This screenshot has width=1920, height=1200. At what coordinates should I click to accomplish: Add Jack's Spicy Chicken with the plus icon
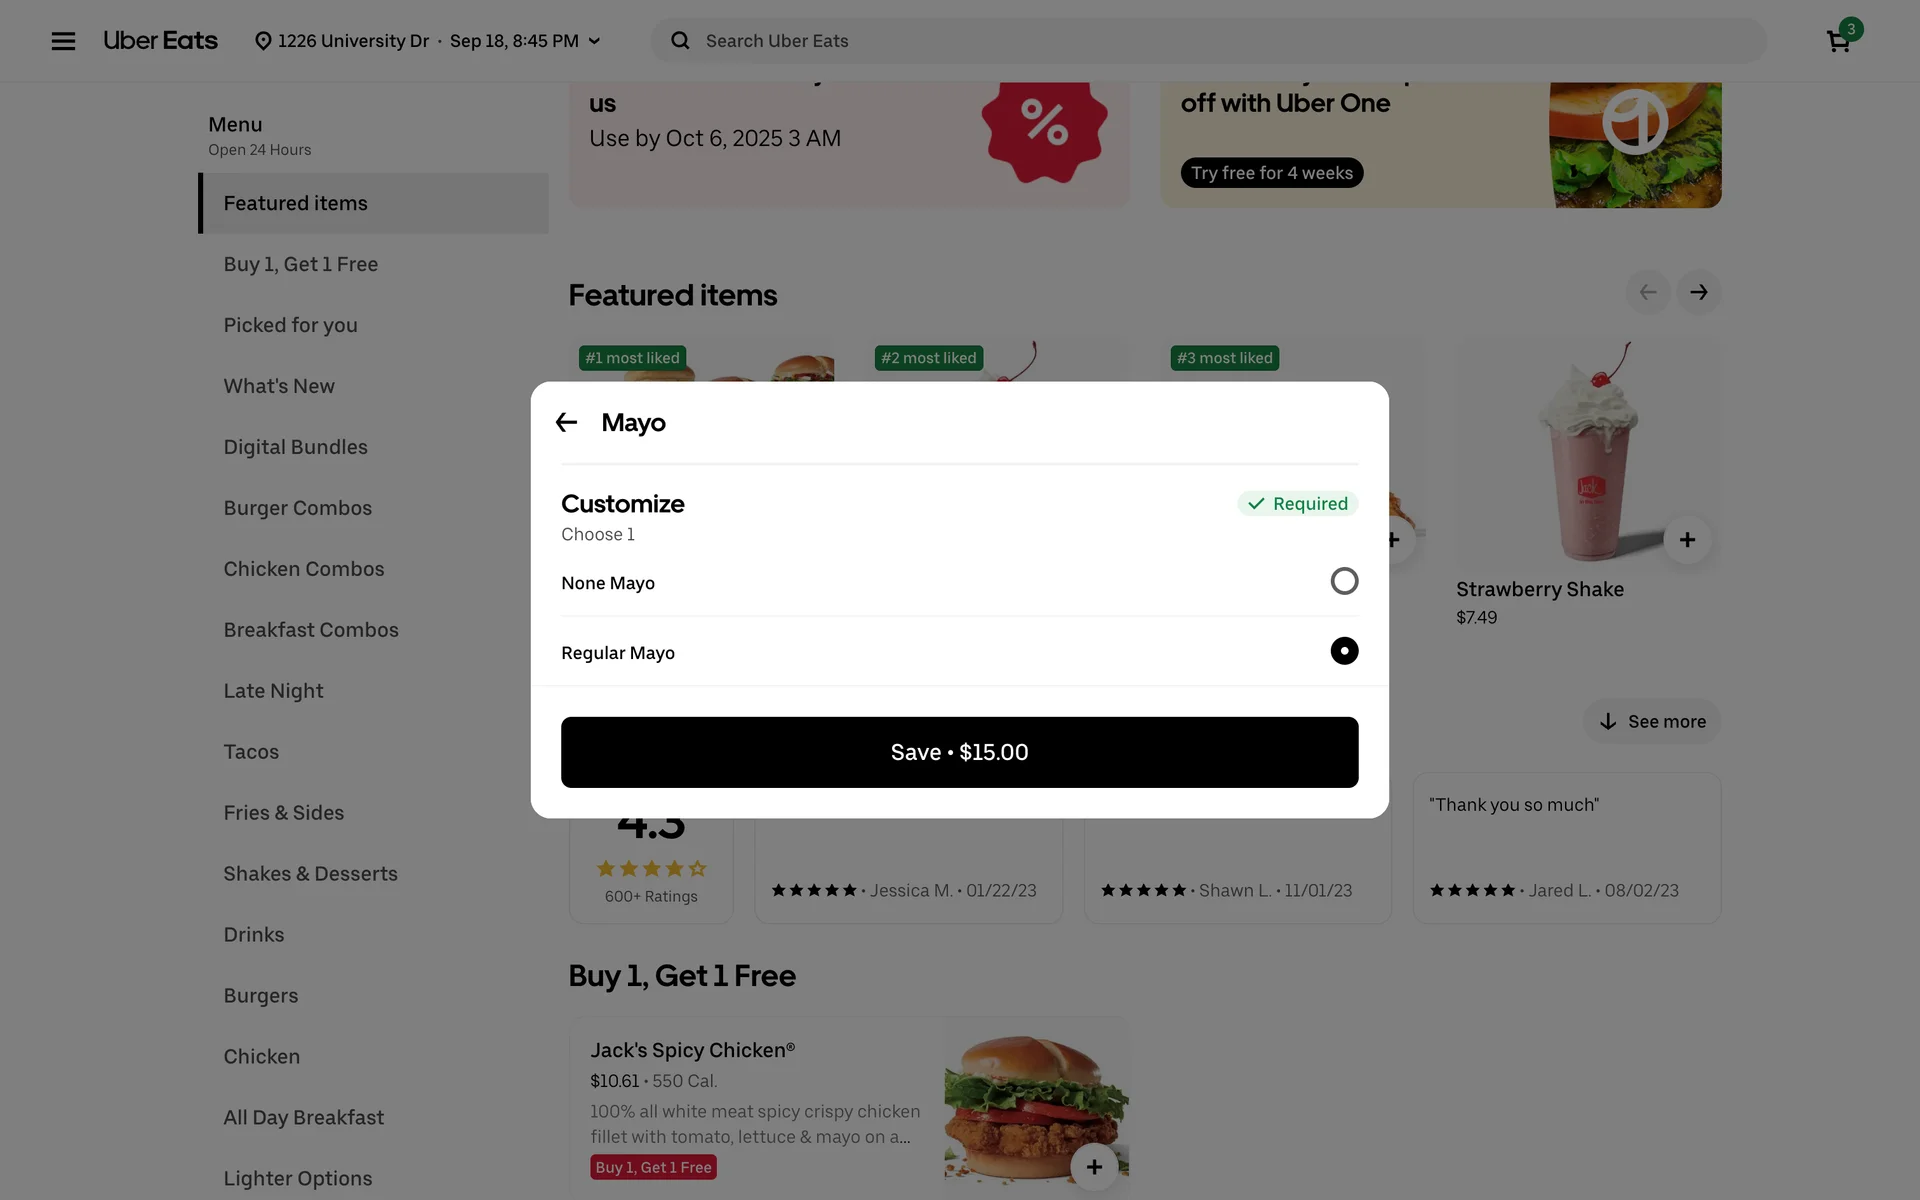(x=1094, y=1167)
